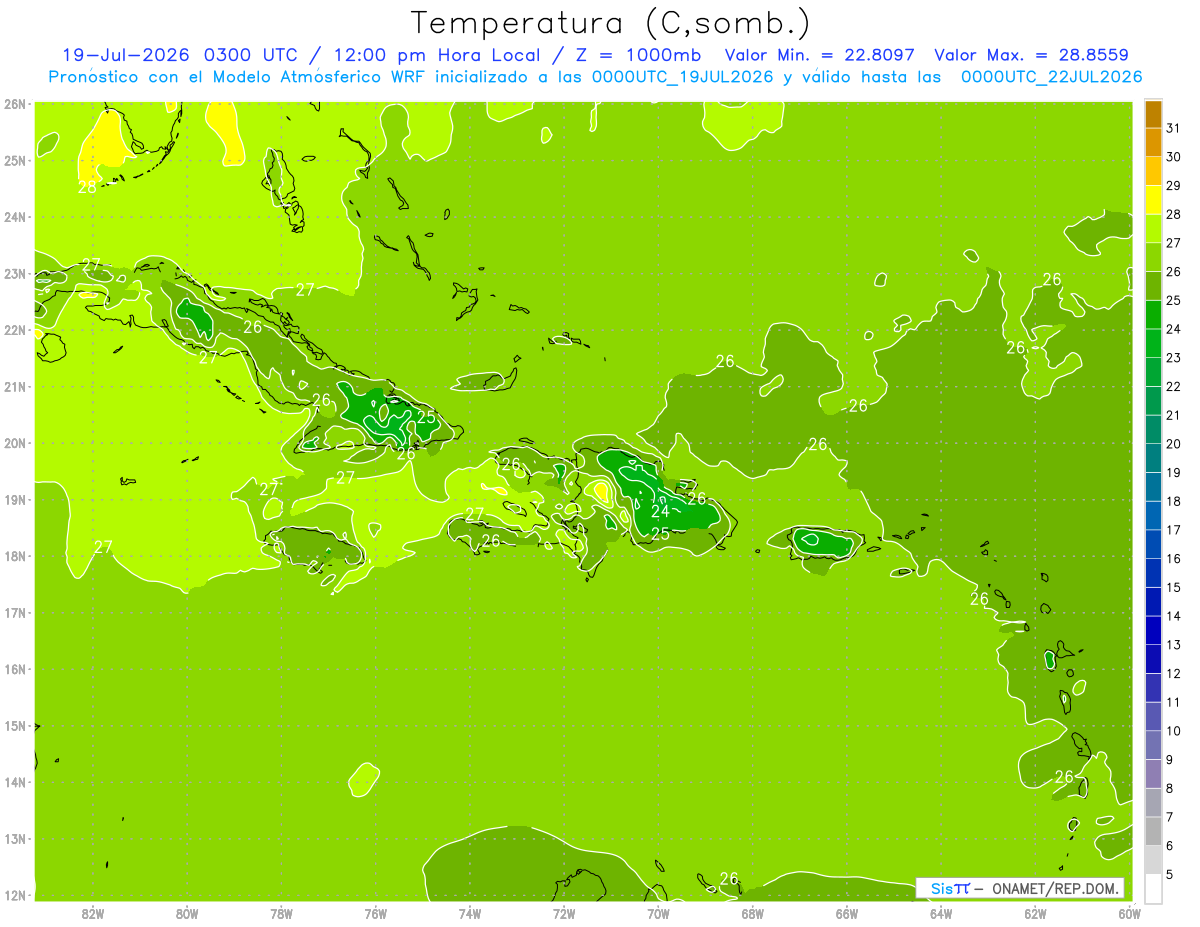Screen dimensions: 1200x927
Task: Click the 76W longitude axis label
Action: point(375,913)
